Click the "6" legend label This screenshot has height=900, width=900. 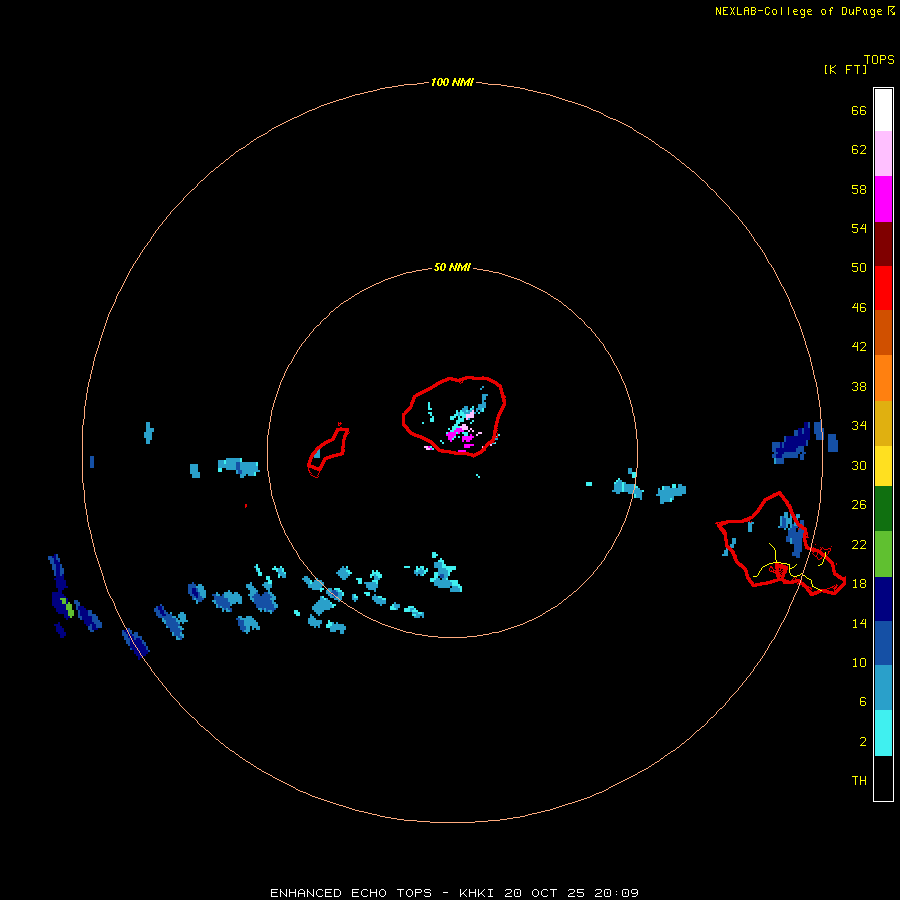[863, 702]
